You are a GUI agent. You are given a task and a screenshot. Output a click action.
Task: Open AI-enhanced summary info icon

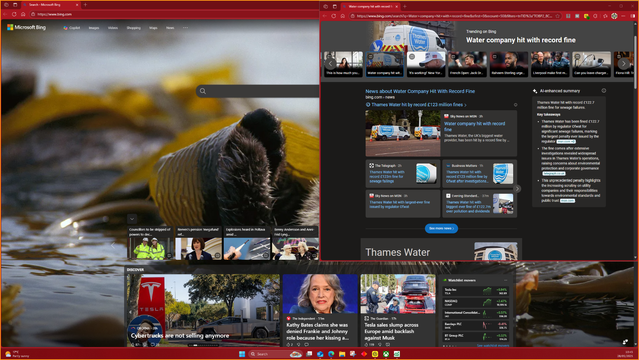(604, 91)
